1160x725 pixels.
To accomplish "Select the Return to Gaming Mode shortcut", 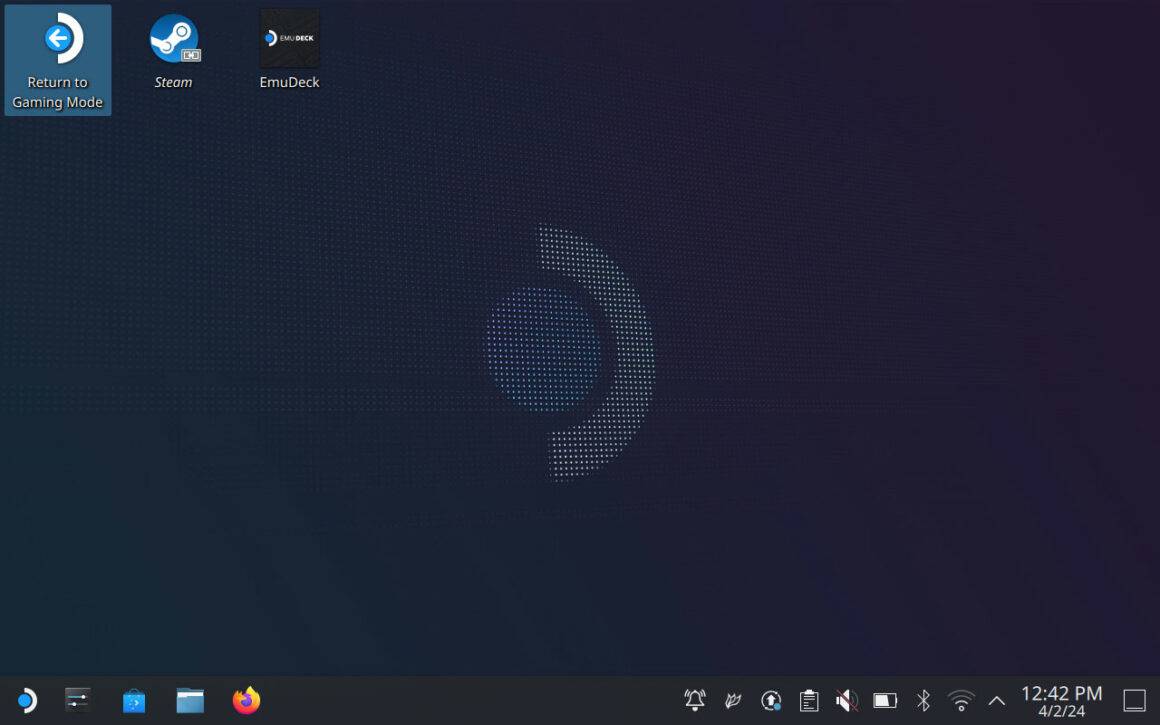I will 58,60.
